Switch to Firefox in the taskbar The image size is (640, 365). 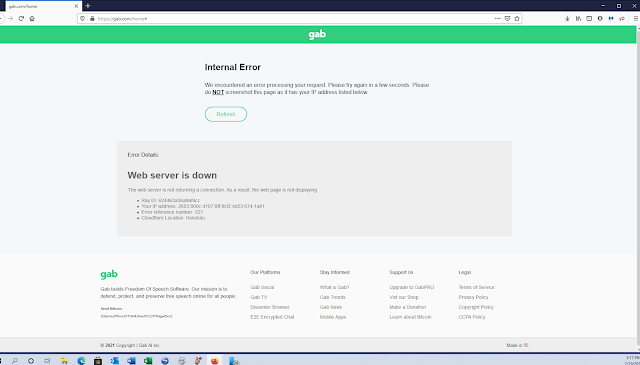coord(215,361)
